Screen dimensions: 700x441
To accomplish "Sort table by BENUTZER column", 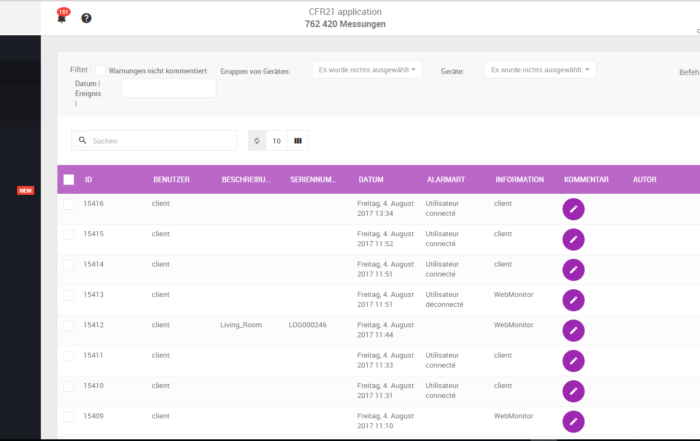I will coord(171,179).
